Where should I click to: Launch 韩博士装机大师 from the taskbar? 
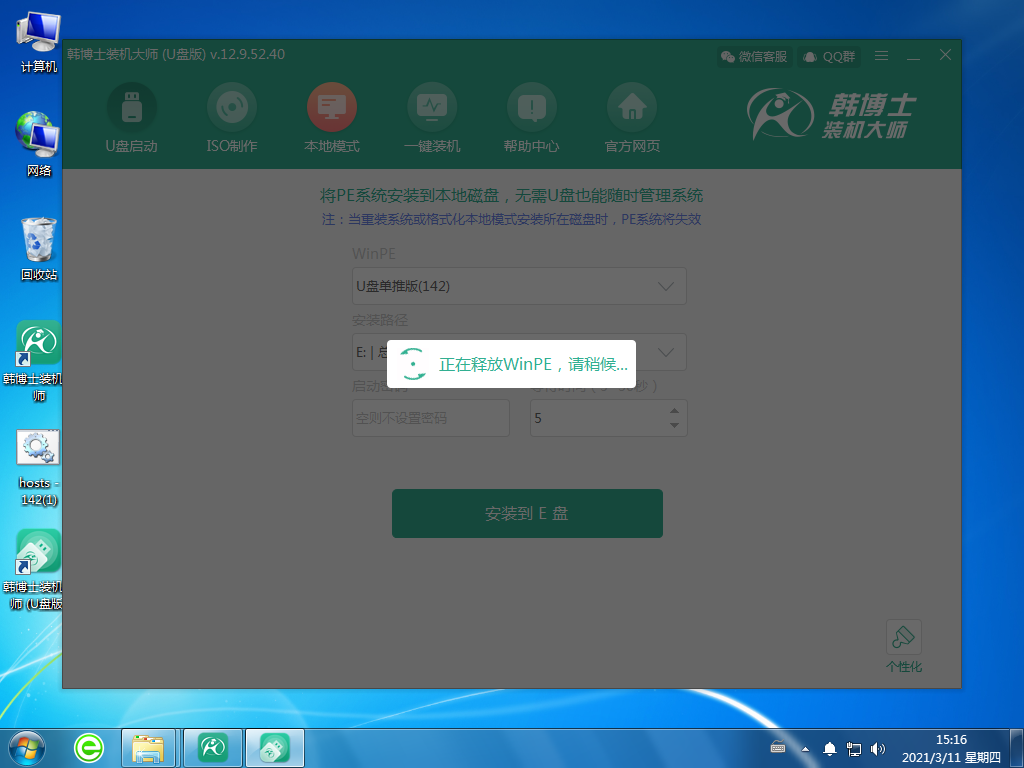tap(212, 747)
